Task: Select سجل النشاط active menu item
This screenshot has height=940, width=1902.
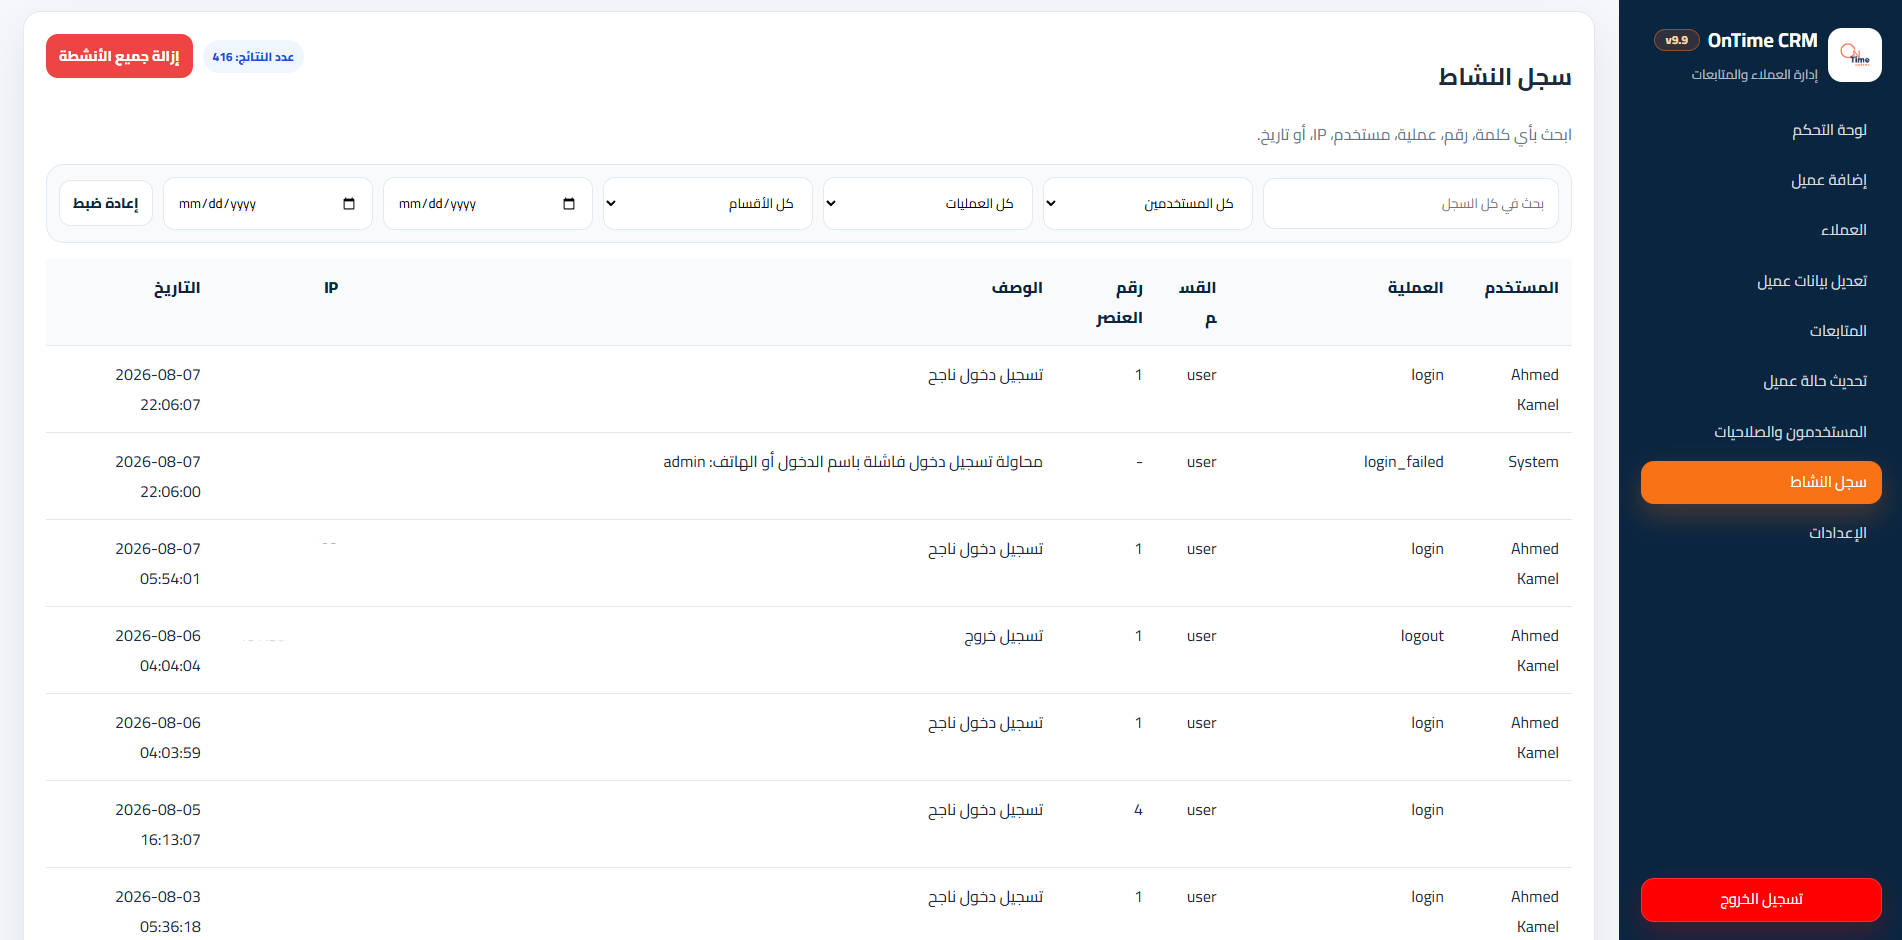Action: 1761,482
